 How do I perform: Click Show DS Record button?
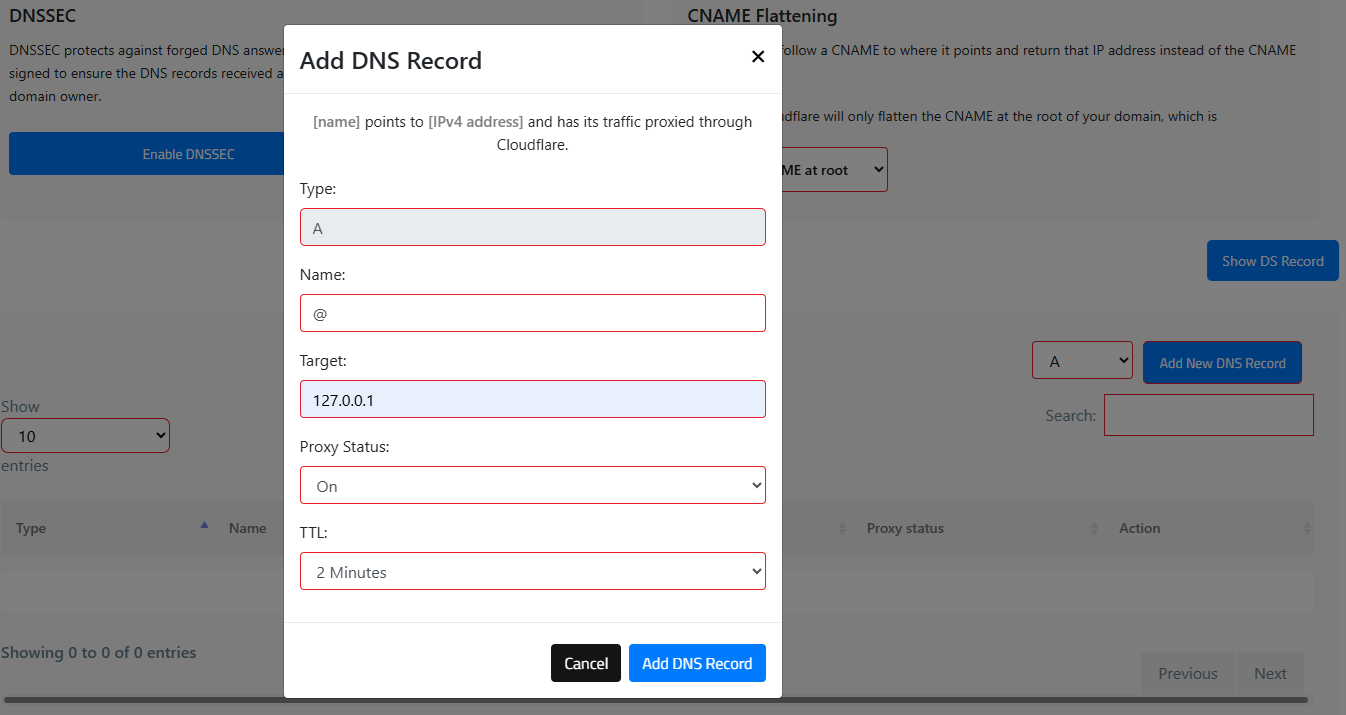[1272, 261]
